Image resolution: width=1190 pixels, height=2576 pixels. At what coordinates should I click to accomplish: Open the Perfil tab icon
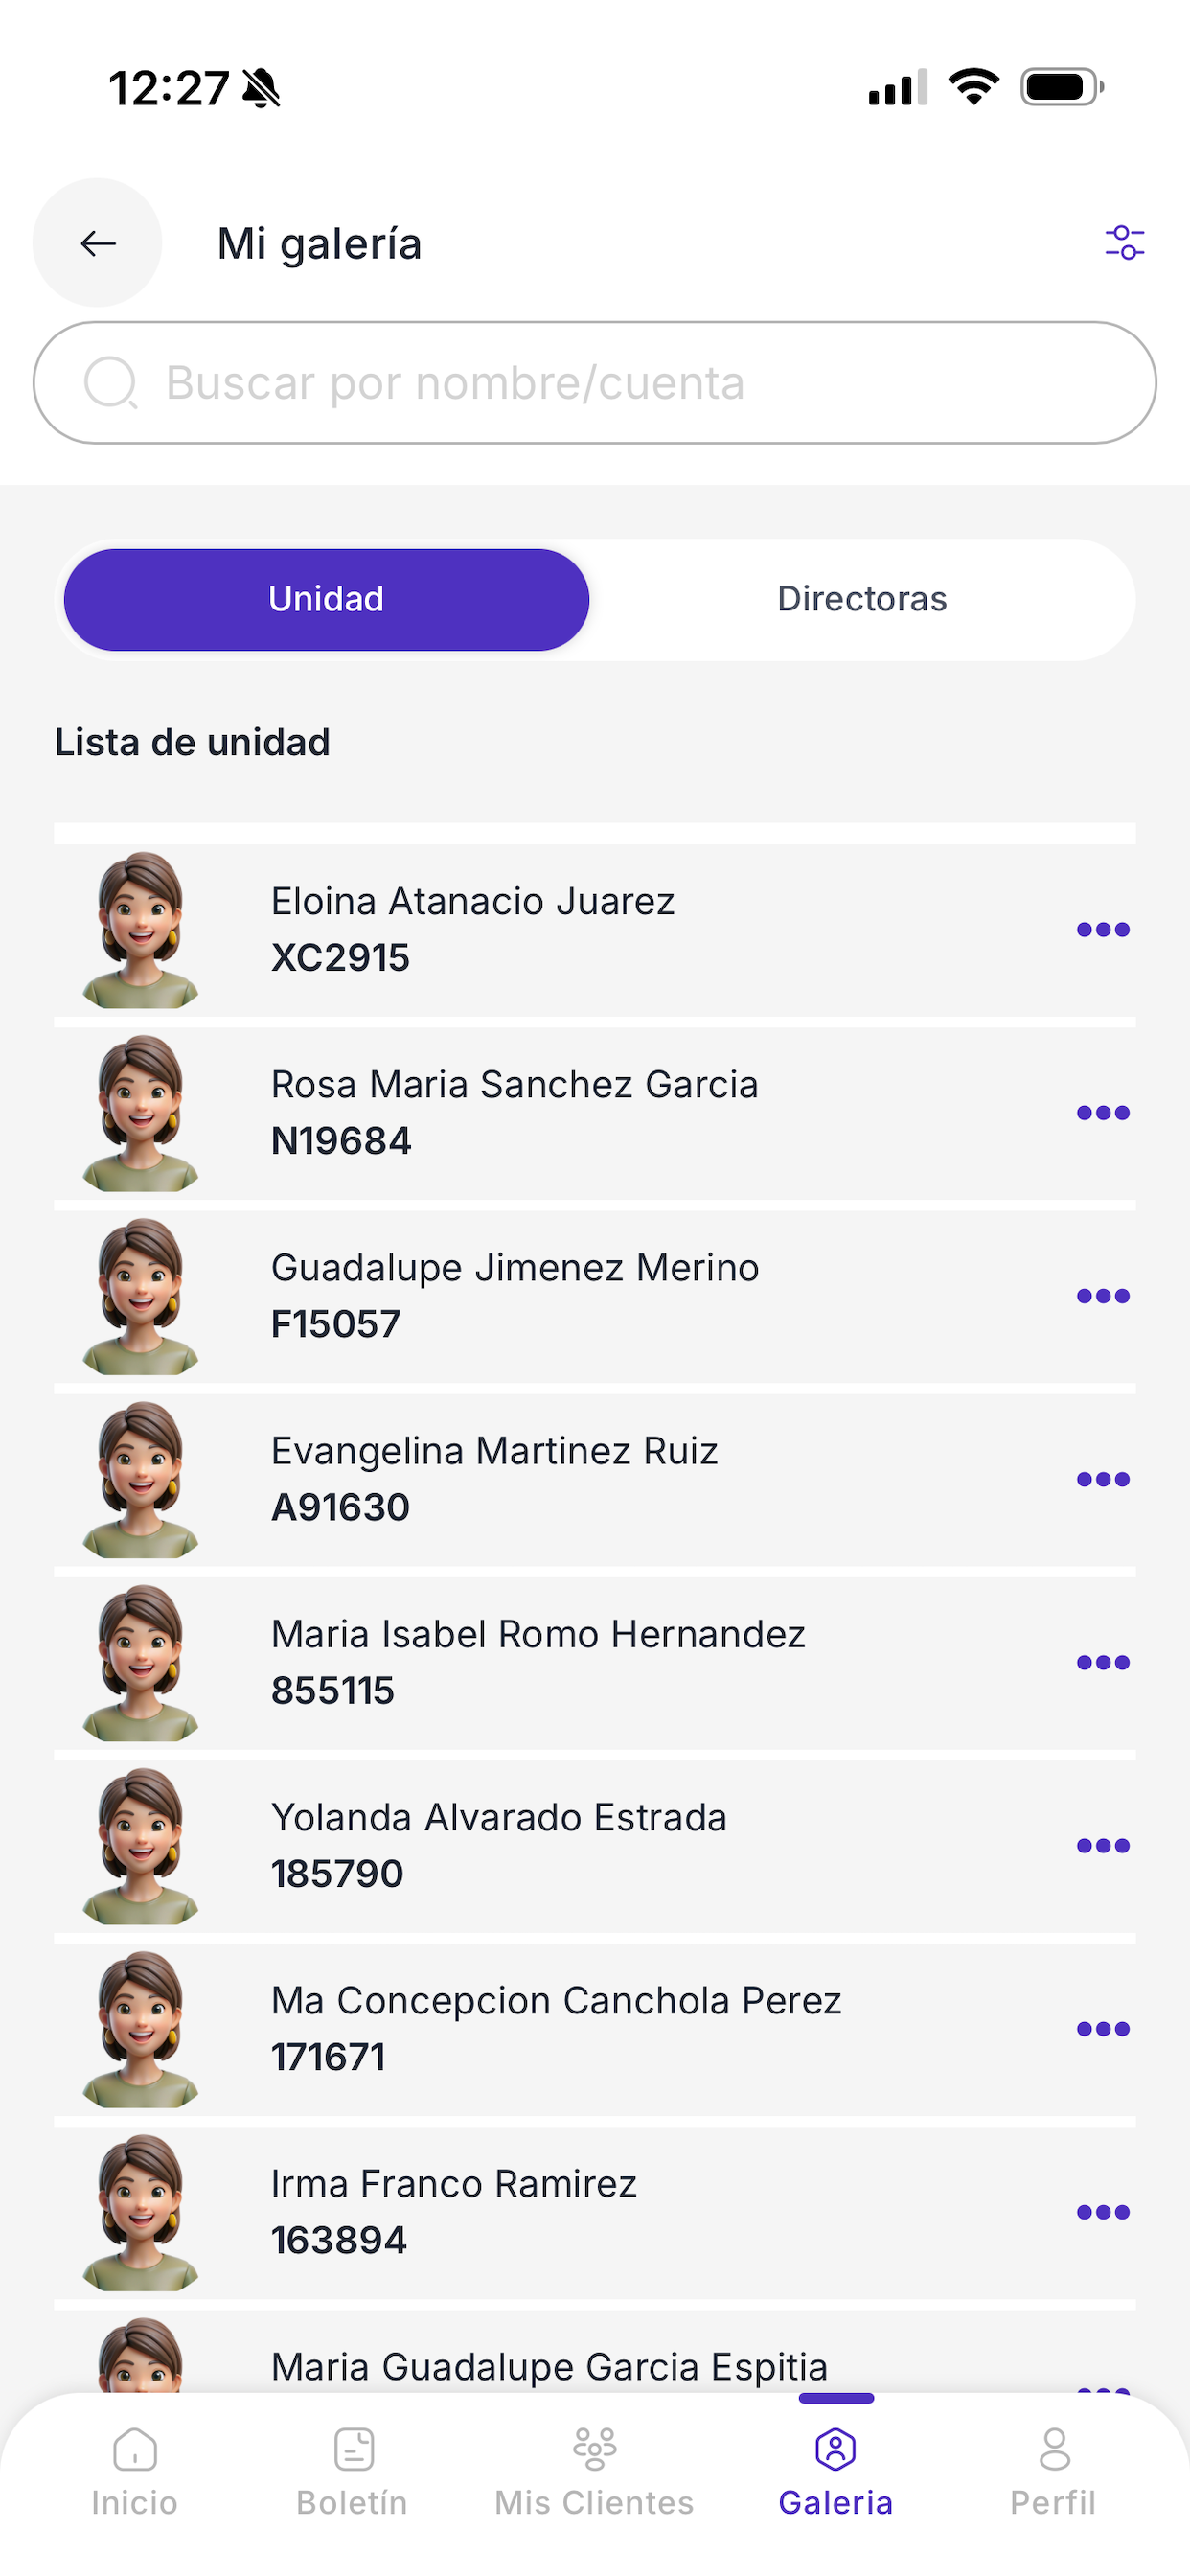(x=1054, y=2449)
